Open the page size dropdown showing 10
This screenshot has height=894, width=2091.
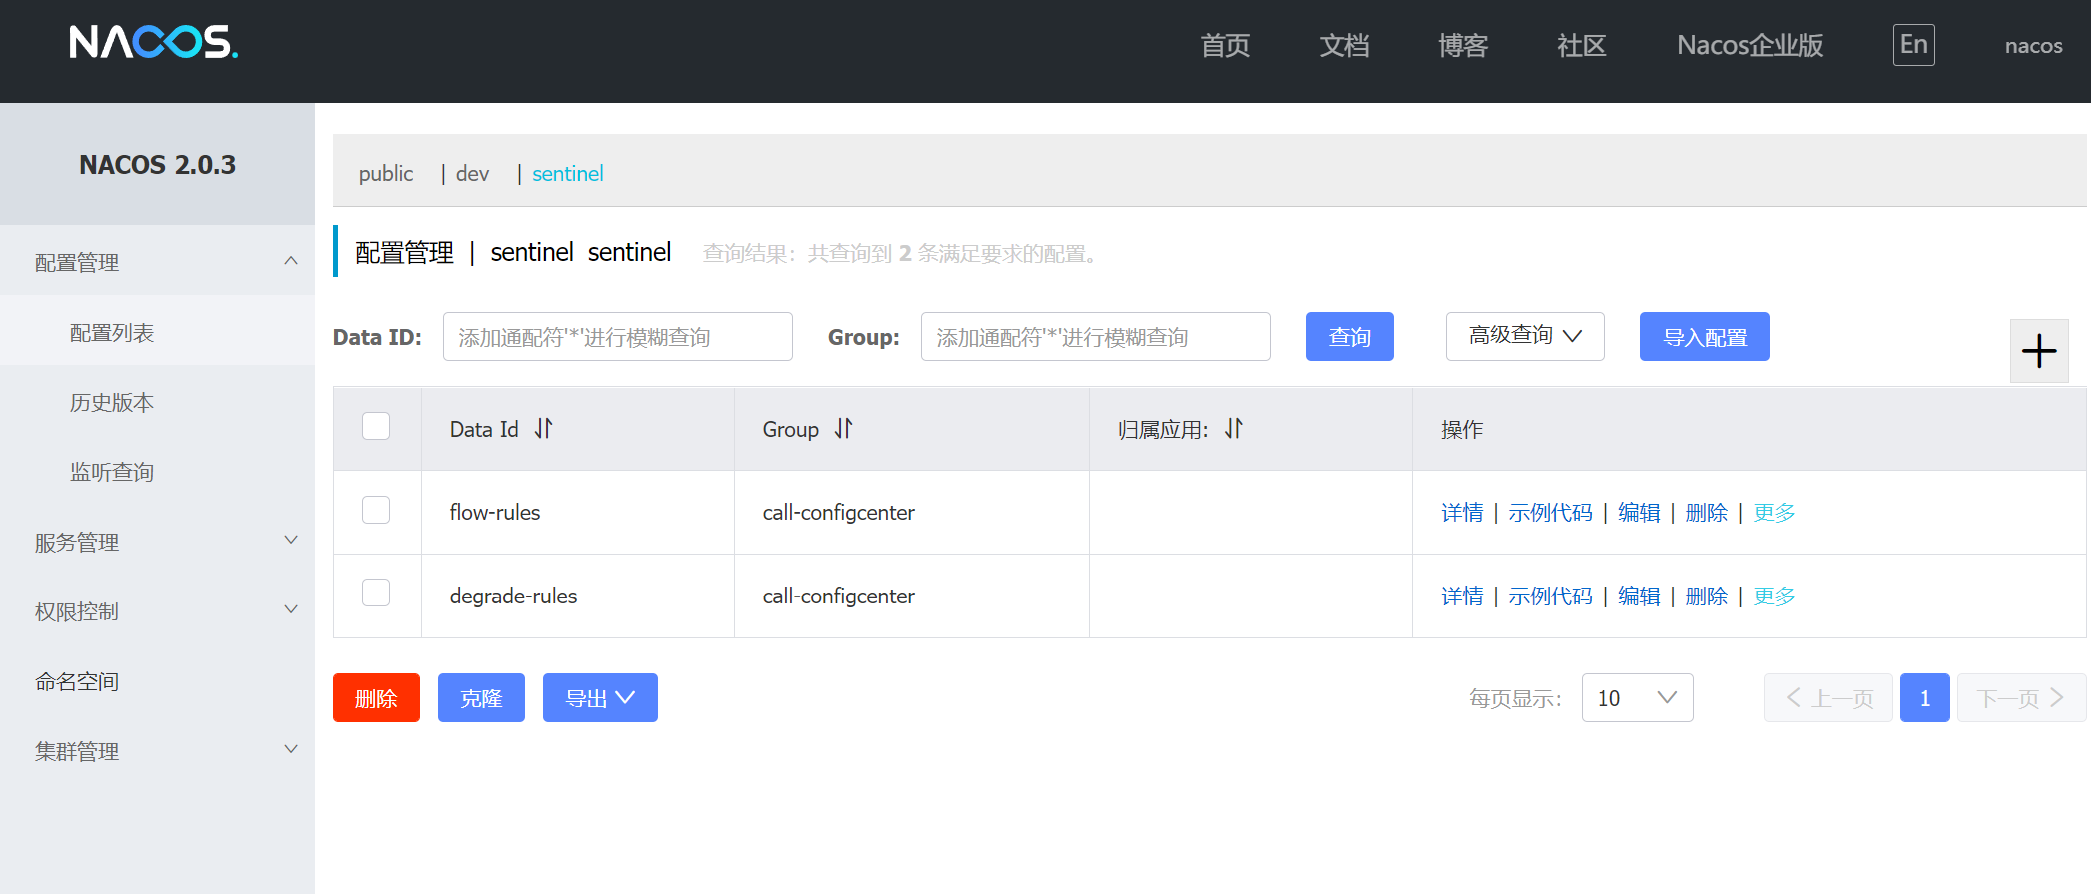click(x=1637, y=698)
